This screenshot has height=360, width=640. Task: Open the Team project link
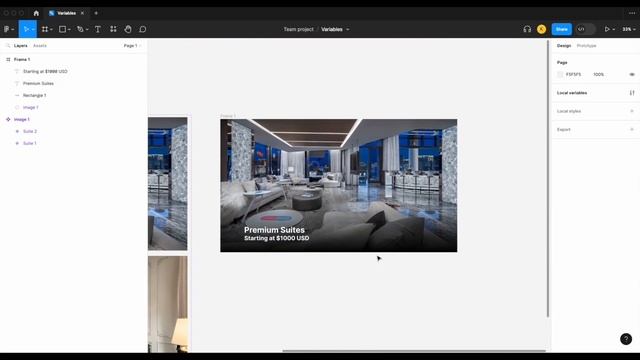pos(298,29)
